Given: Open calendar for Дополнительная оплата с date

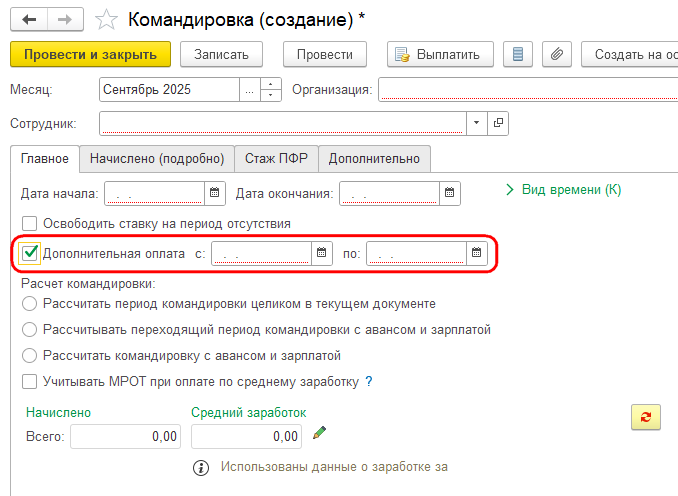Looking at the screenshot, I should (321, 253).
